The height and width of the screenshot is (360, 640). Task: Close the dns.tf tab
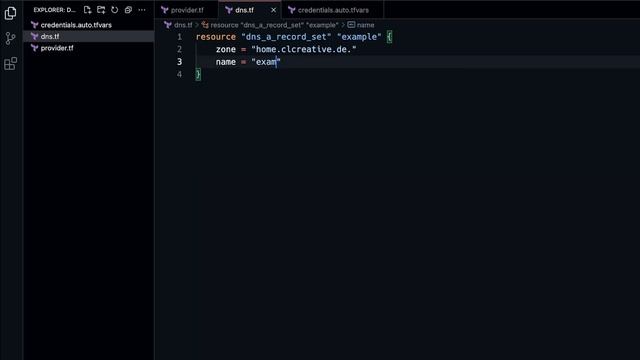pyautogui.click(x=273, y=10)
